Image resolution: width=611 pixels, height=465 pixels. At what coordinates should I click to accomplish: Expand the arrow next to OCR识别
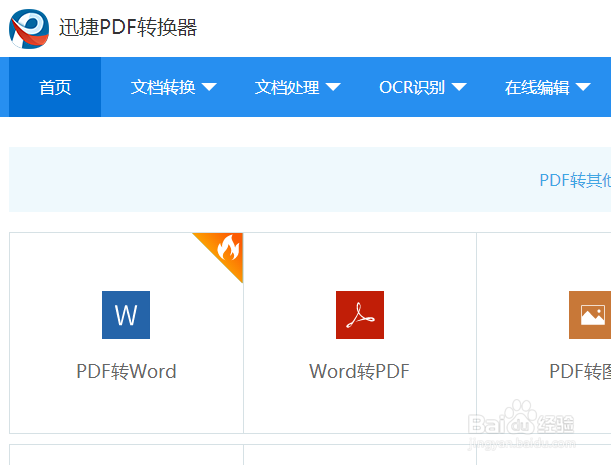click(459, 87)
